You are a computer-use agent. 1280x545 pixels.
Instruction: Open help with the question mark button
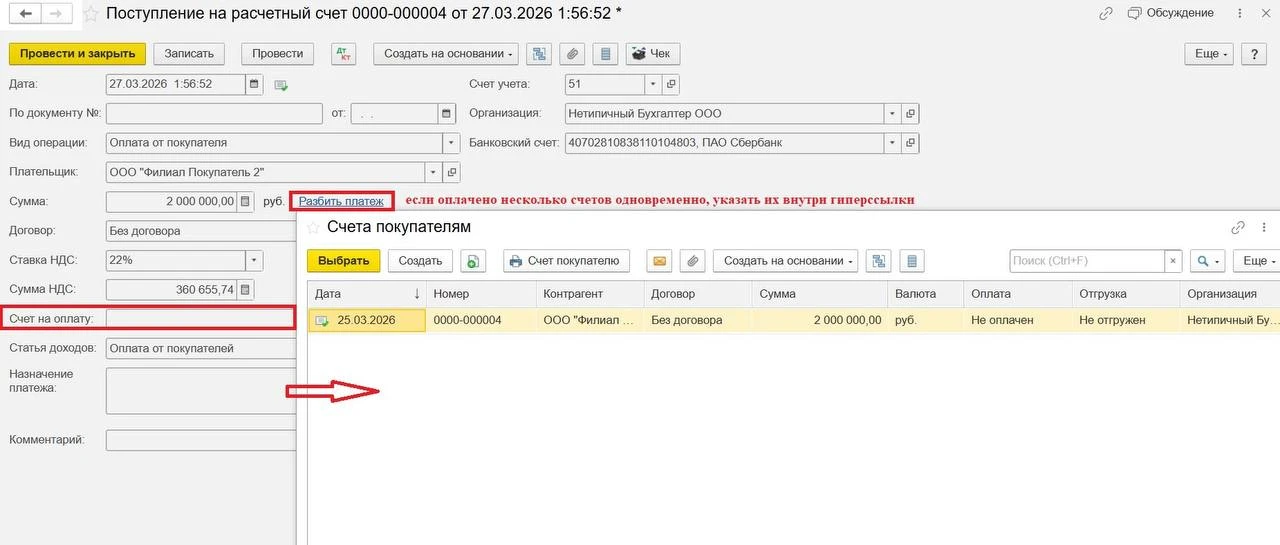[1254, 54]
